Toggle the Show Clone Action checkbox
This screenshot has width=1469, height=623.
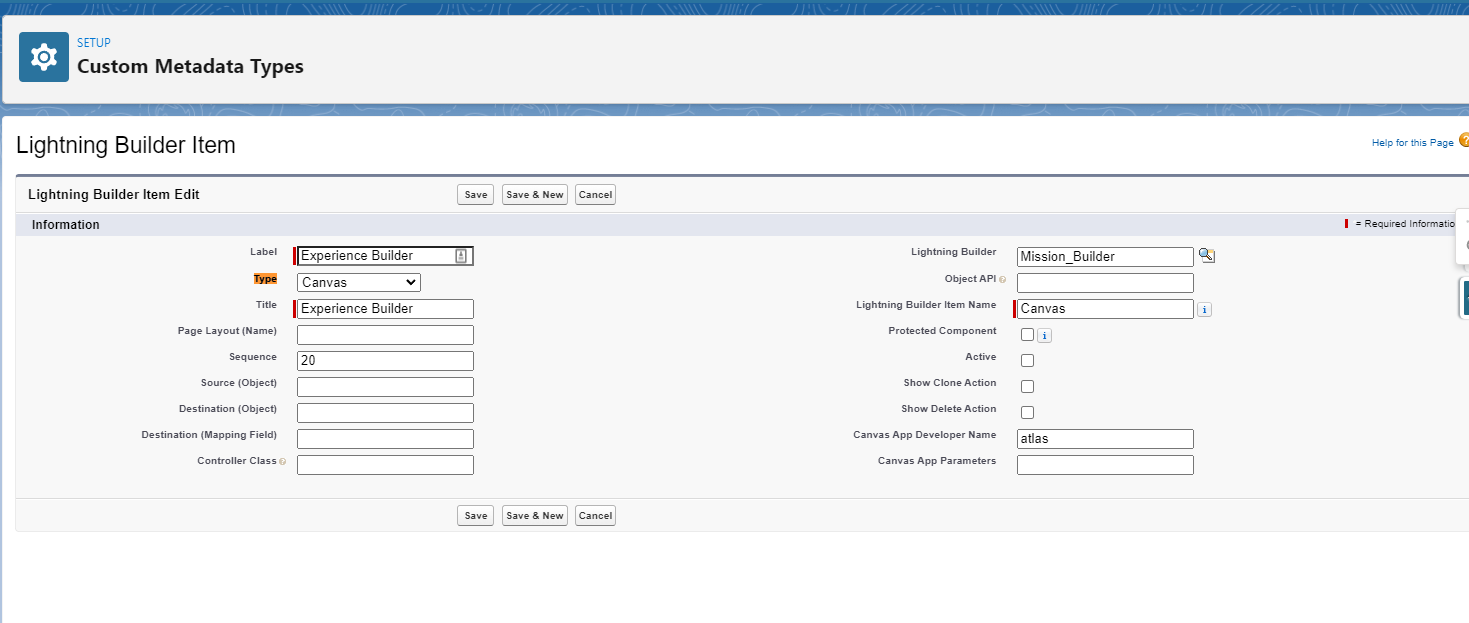pos(1027,387)
